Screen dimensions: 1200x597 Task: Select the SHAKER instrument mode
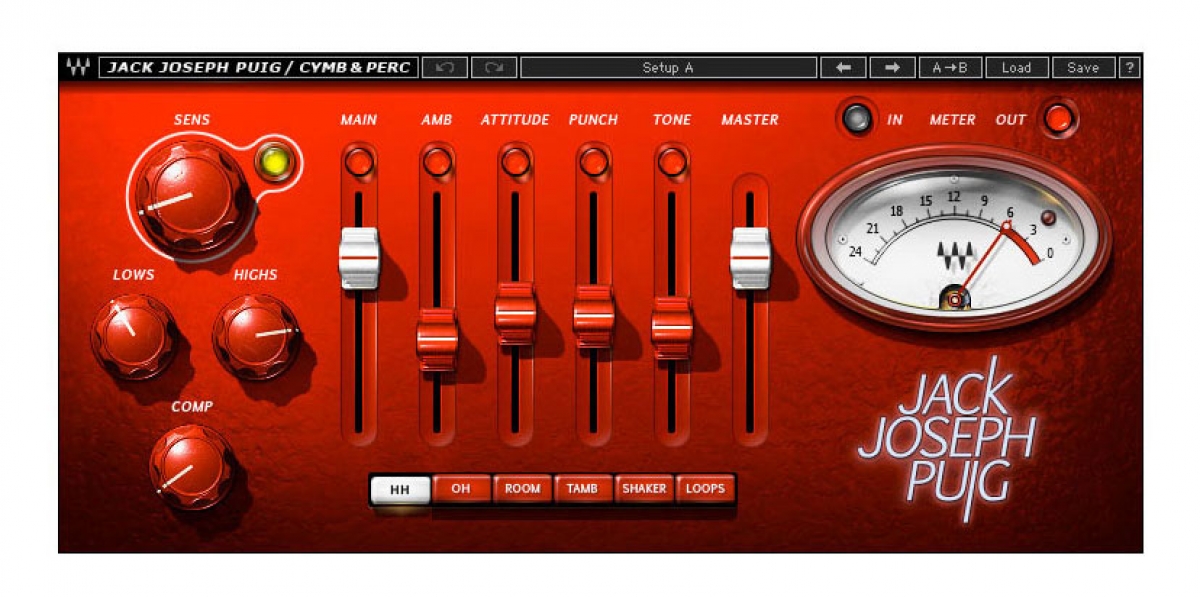[644, 489]
